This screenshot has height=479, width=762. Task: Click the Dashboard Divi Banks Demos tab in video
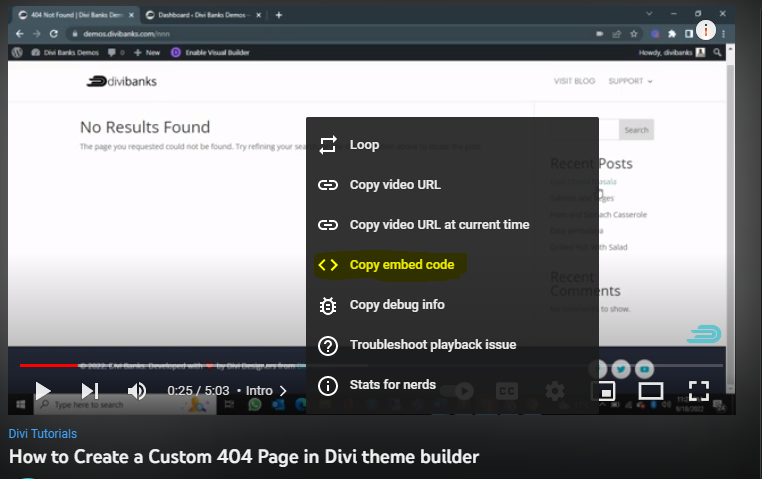[x=204, y=15]
